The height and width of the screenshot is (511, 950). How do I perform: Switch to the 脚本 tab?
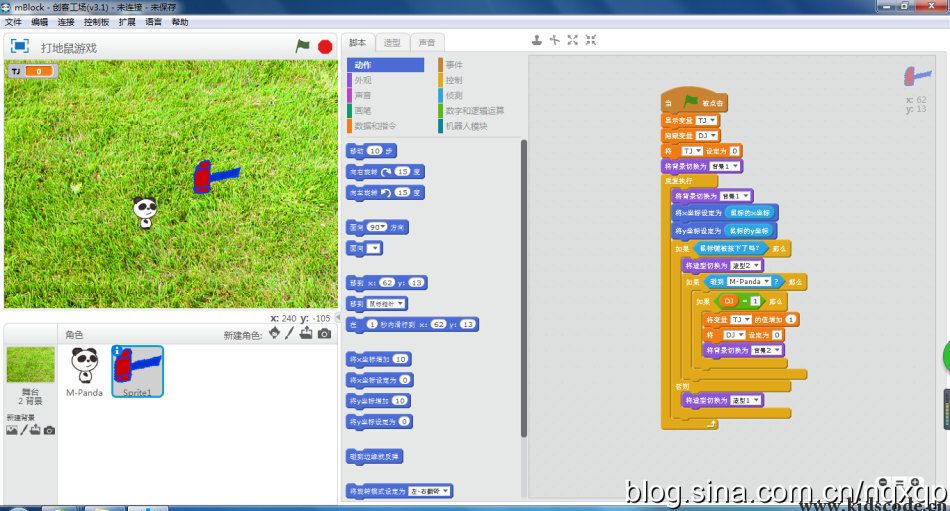coord(357,42)
